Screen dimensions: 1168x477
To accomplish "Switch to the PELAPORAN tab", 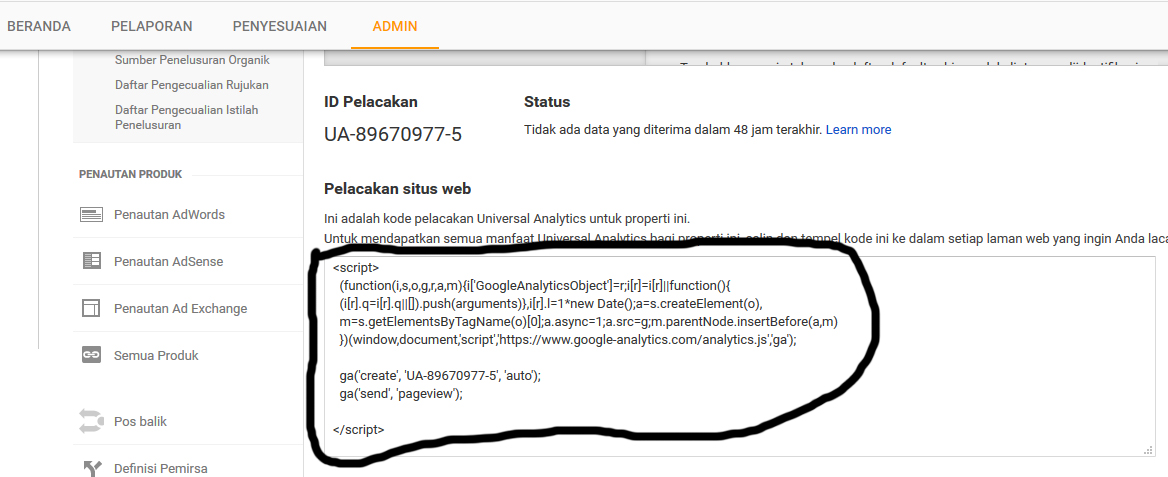I will click(152, 26).
